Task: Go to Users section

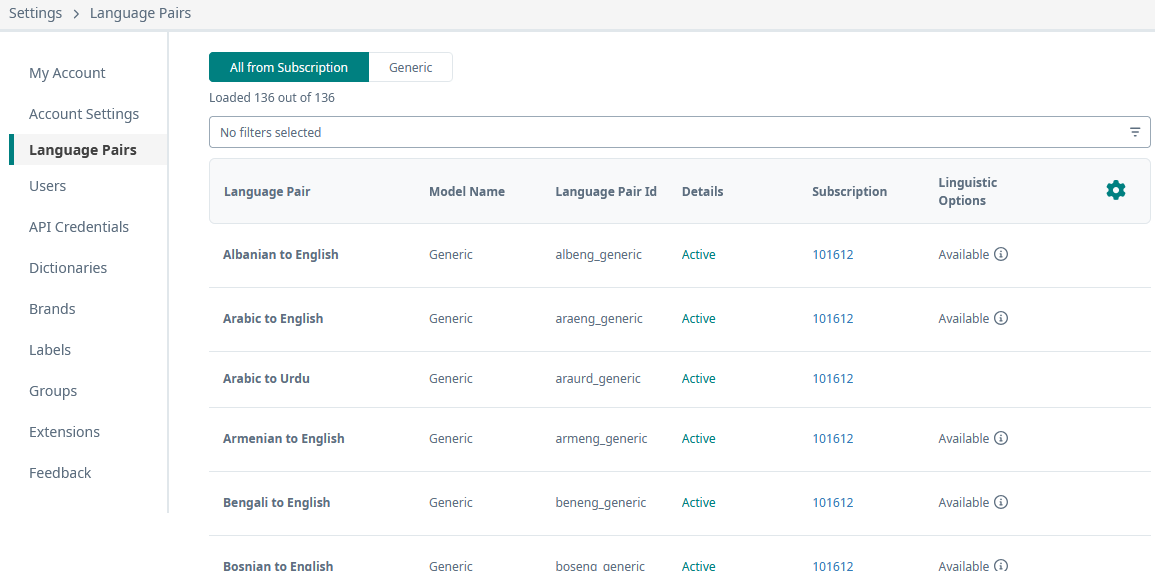Action: (x=47, y=186)
